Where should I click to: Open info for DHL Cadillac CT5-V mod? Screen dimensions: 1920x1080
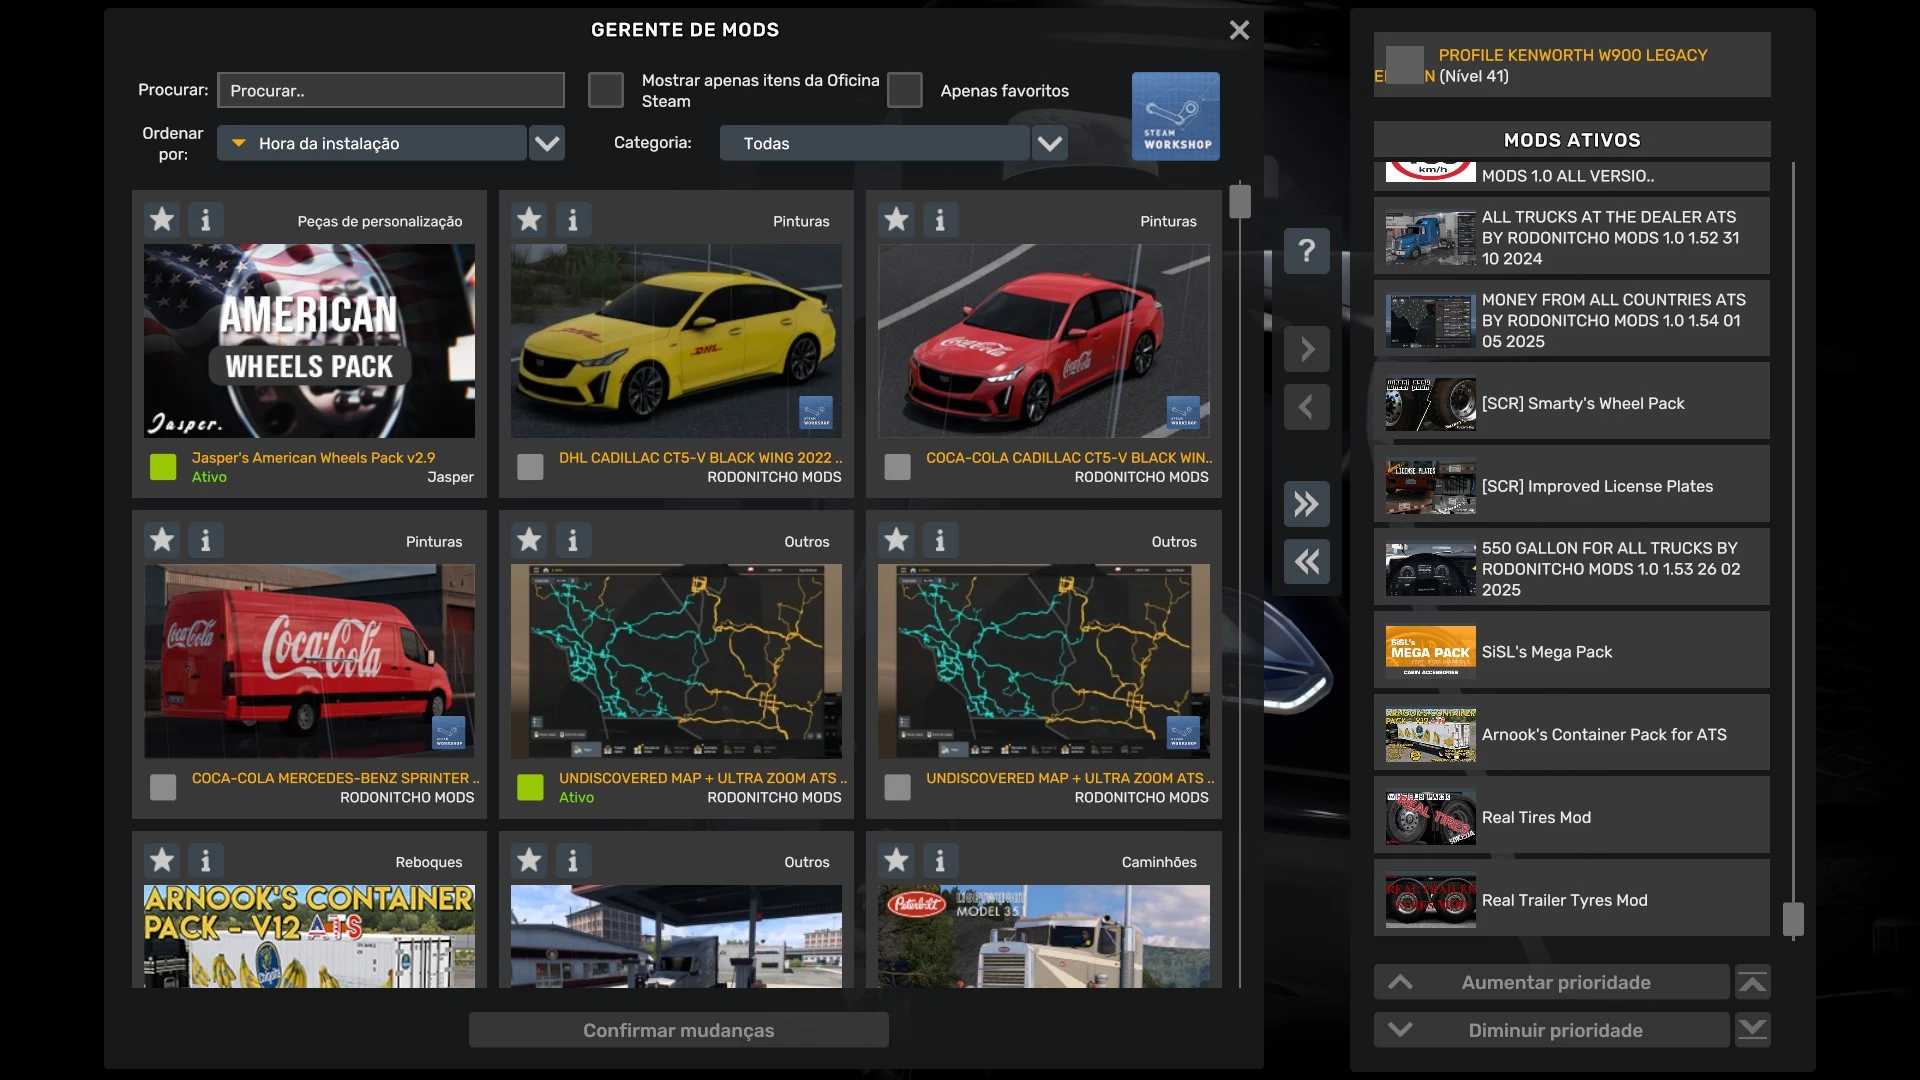[573, 219]
